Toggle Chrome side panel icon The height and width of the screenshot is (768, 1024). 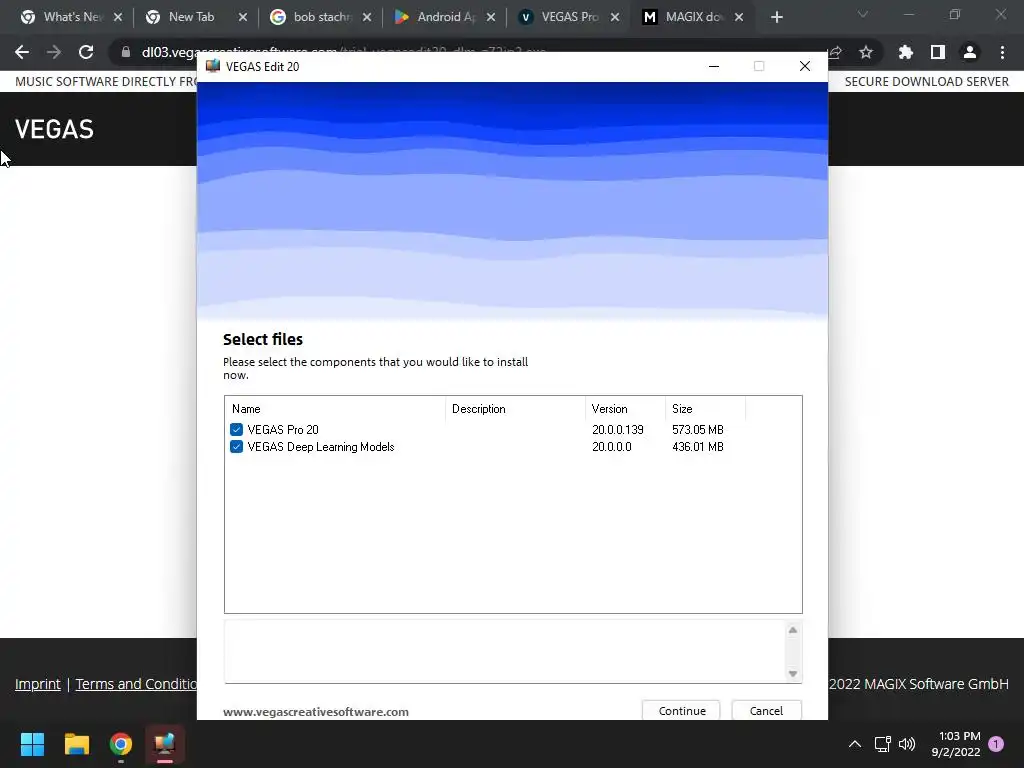coord(938,52)
